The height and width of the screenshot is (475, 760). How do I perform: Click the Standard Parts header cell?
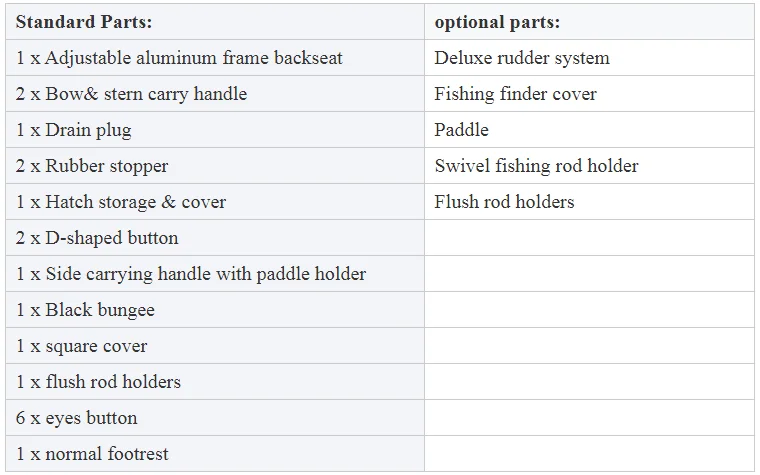(215, 22)
